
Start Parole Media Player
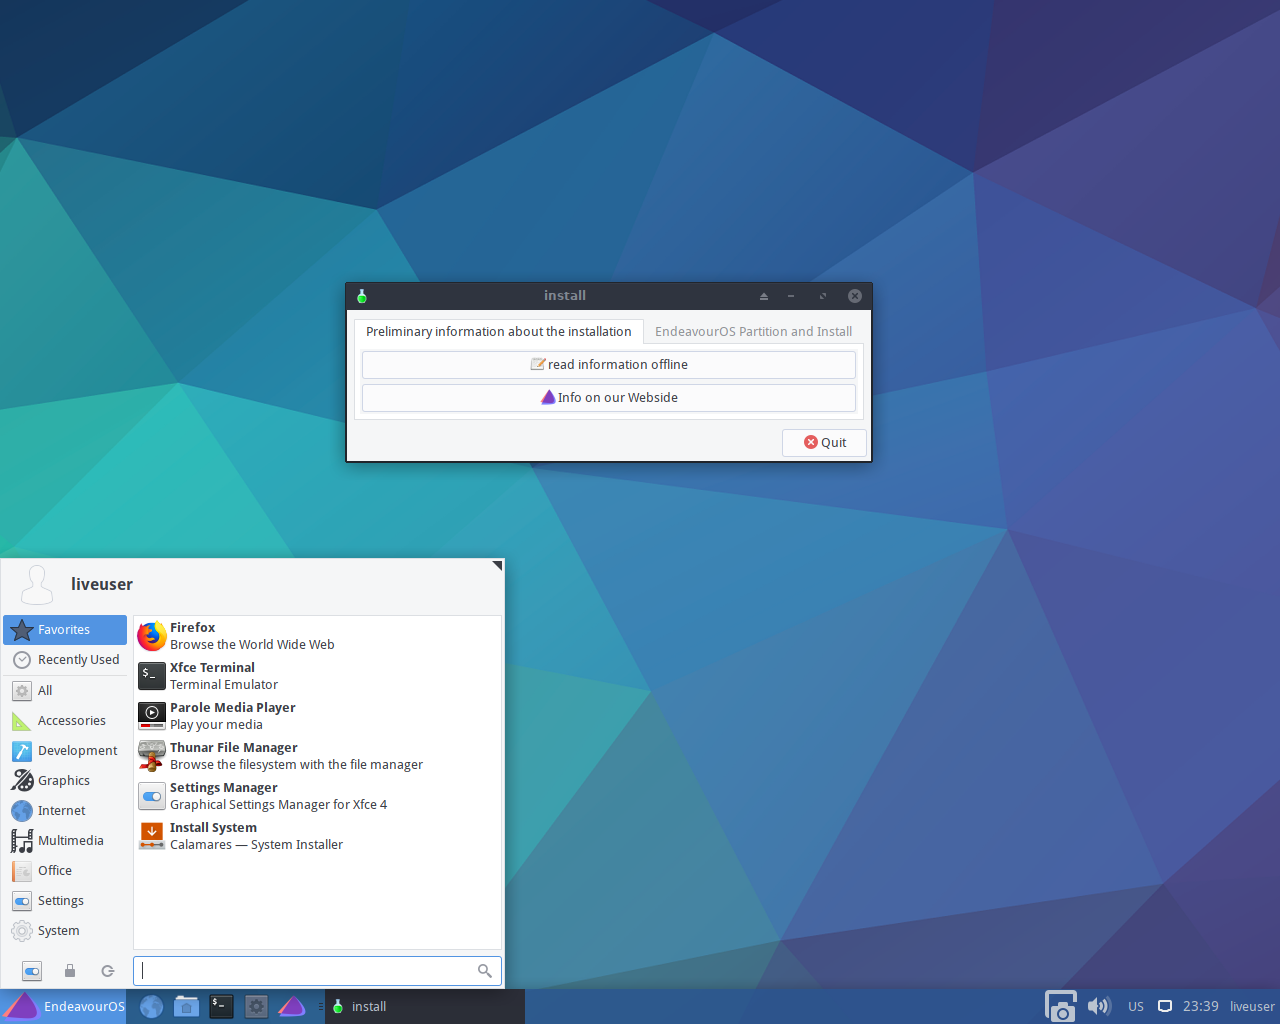click(317, 716)
